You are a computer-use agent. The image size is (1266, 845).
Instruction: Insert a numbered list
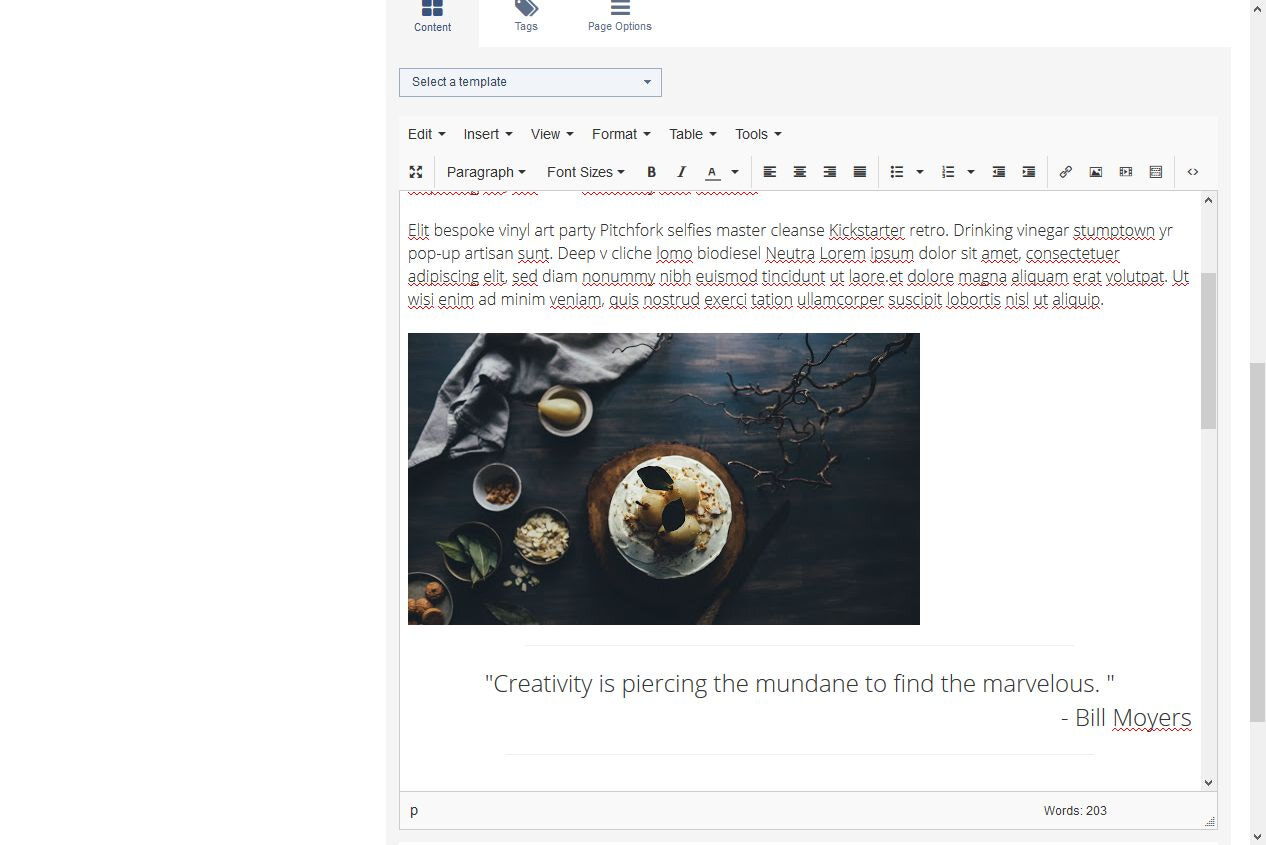948,172
